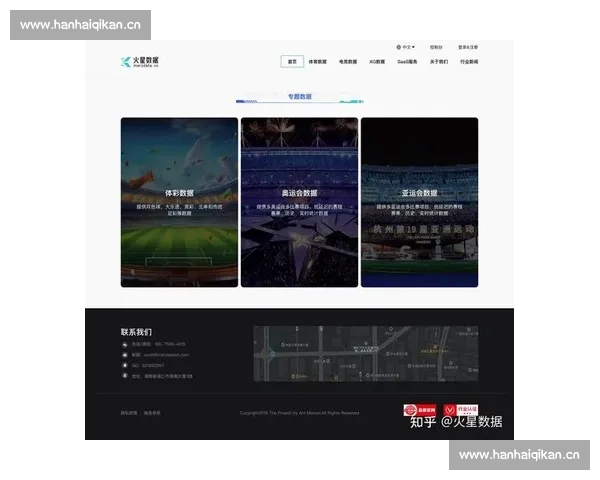Open the 体彩数据 card

pyautogui.click(x=179, y=202)
